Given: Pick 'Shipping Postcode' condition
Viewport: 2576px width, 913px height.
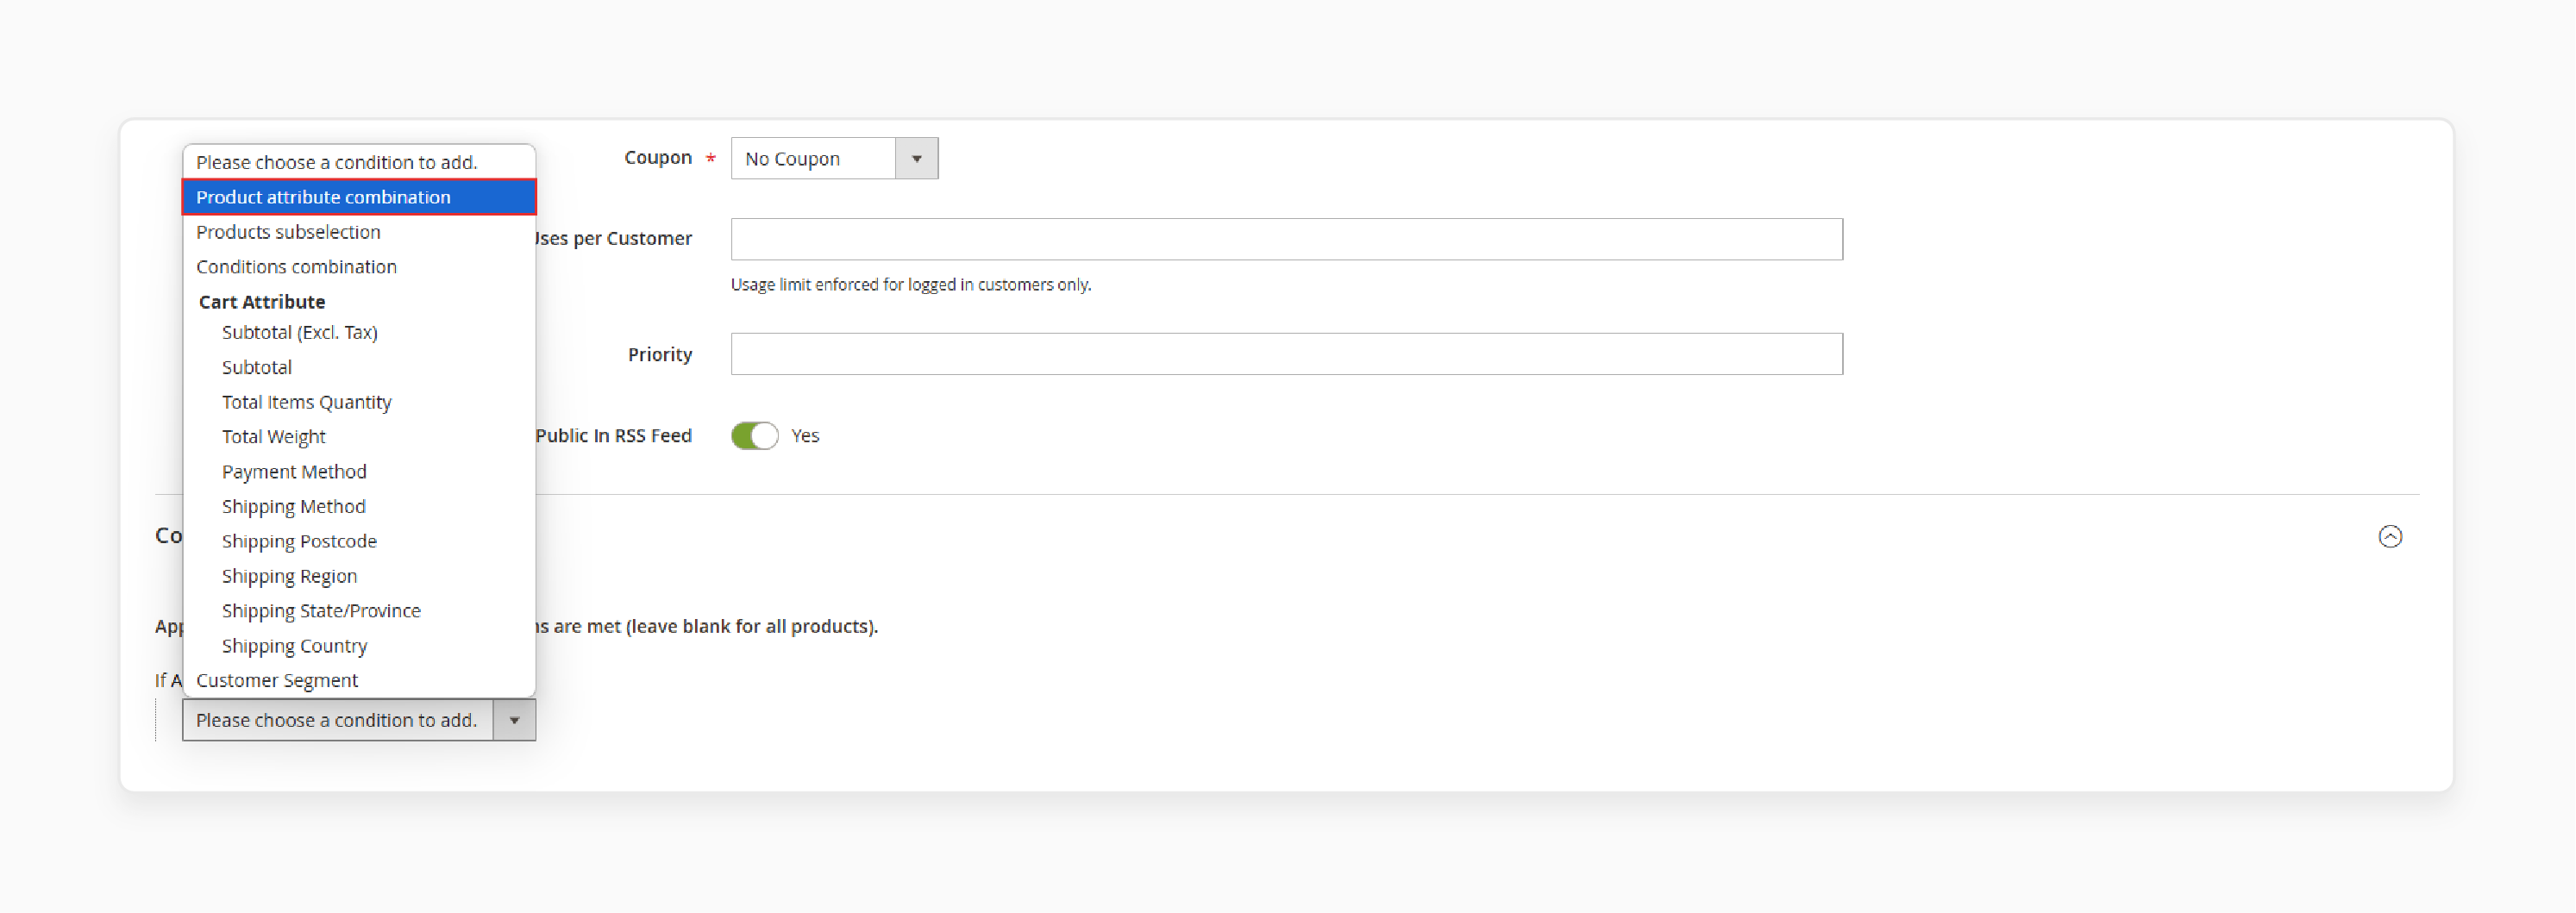Looking at the screenshot, I should [359, 541].
